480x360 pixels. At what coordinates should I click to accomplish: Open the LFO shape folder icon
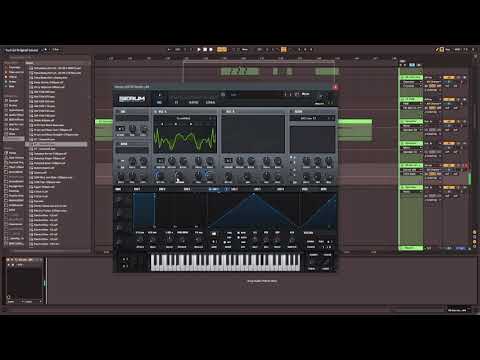click(214, 233)
